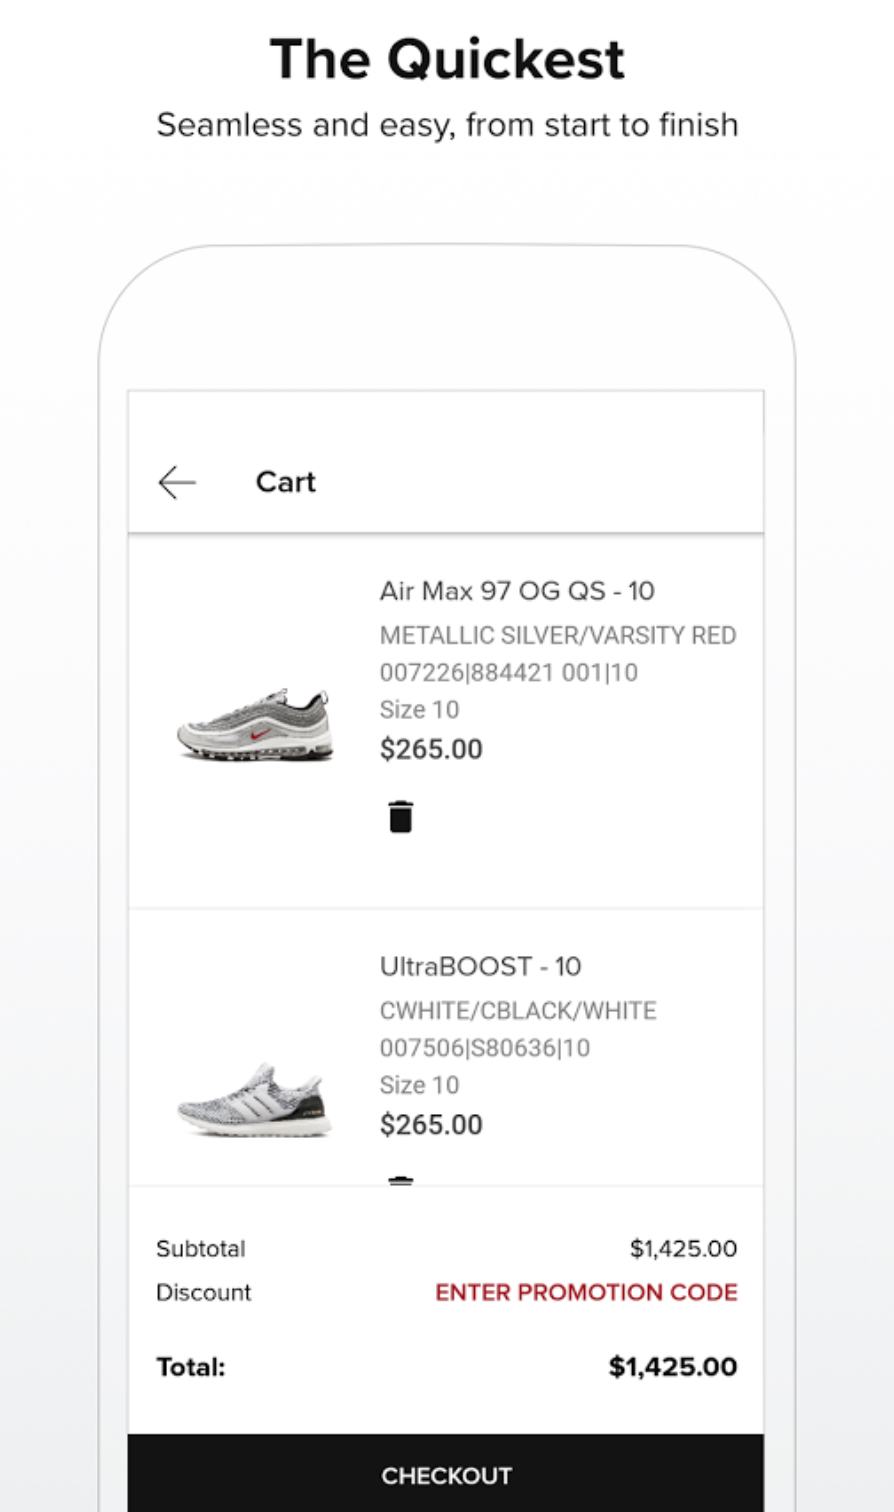Viewport: 894px width, 1512px height.
Task: Open the Air Max 97 shoe thumbnail
Action: [x=255, y=725]
